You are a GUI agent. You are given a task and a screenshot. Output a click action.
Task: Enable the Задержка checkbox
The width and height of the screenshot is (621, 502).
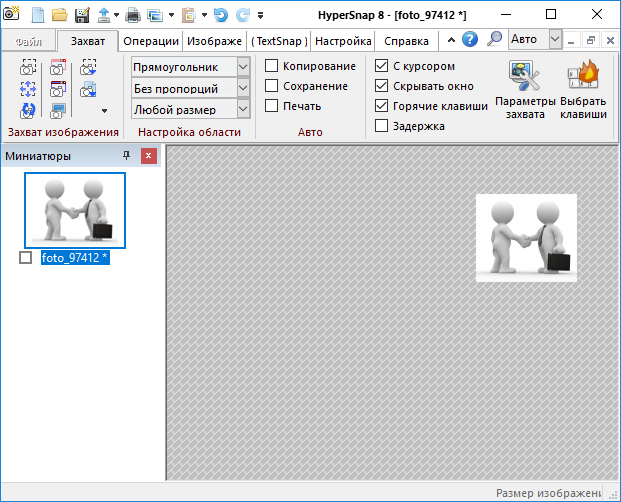tap(381, 126)
